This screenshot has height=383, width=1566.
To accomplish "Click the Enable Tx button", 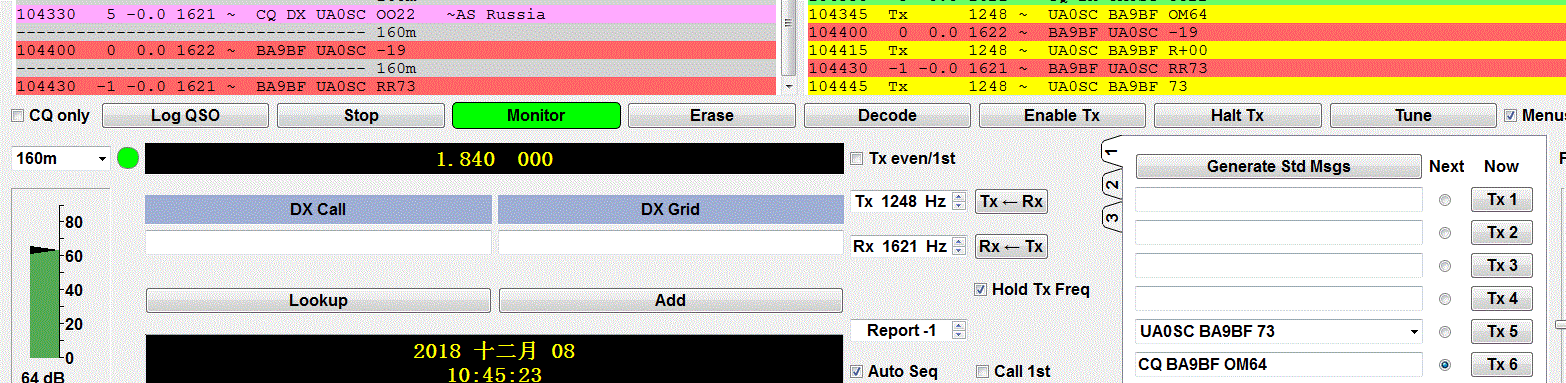I will [x=1062, y=115].
